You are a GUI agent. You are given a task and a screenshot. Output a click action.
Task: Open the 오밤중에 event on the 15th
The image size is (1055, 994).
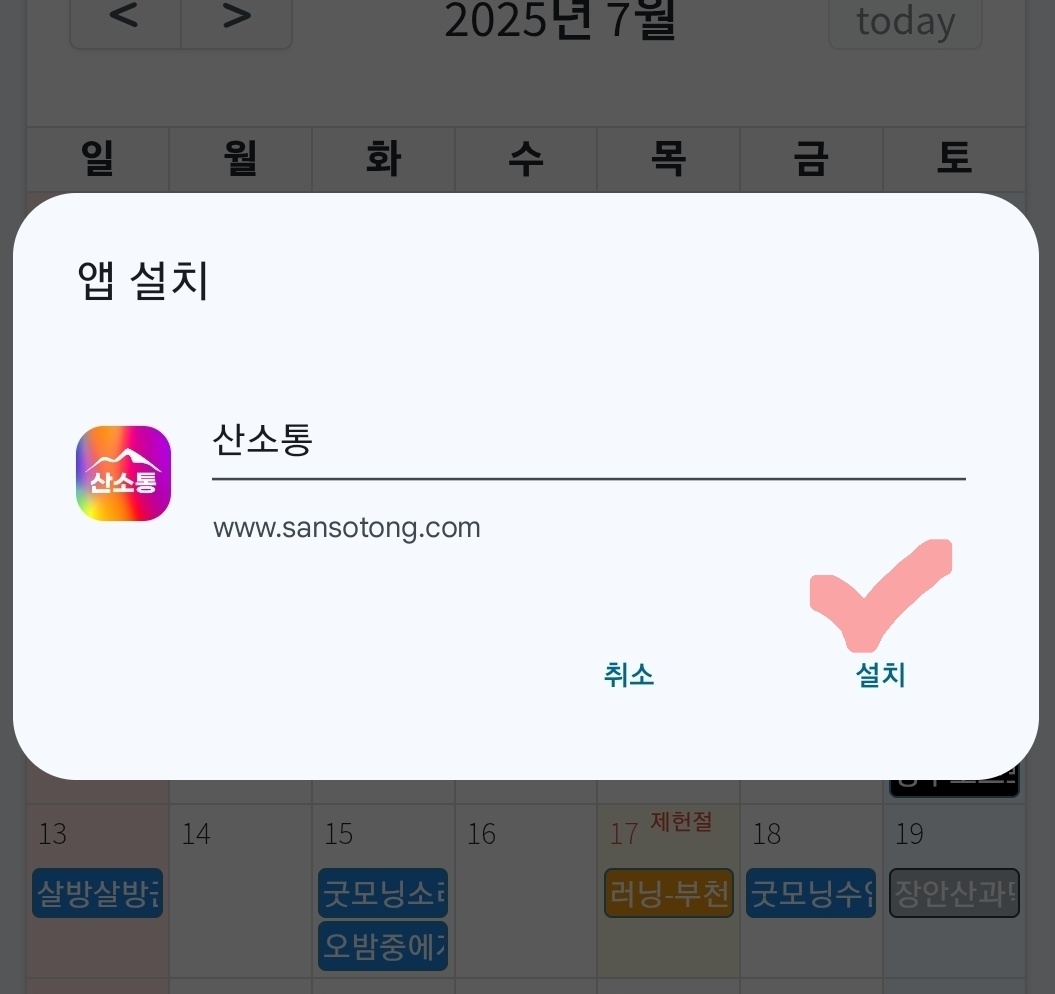pyautogui.click(x=383, y=946)
